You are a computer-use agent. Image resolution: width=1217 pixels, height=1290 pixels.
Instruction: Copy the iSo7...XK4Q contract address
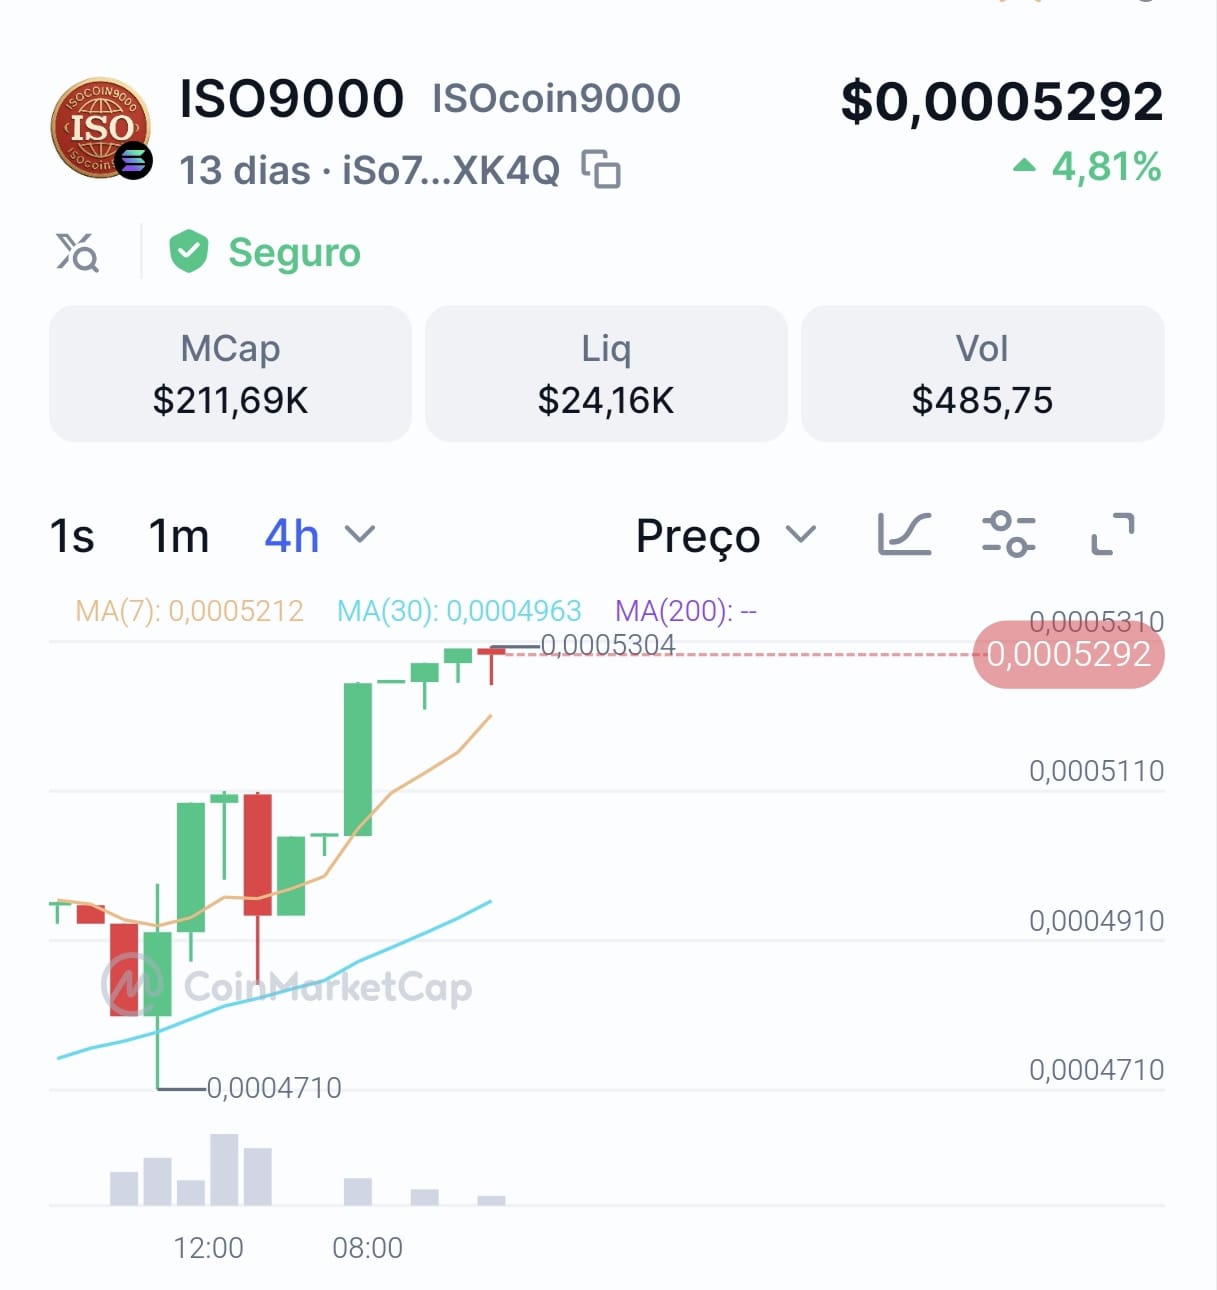pos(601,169)
